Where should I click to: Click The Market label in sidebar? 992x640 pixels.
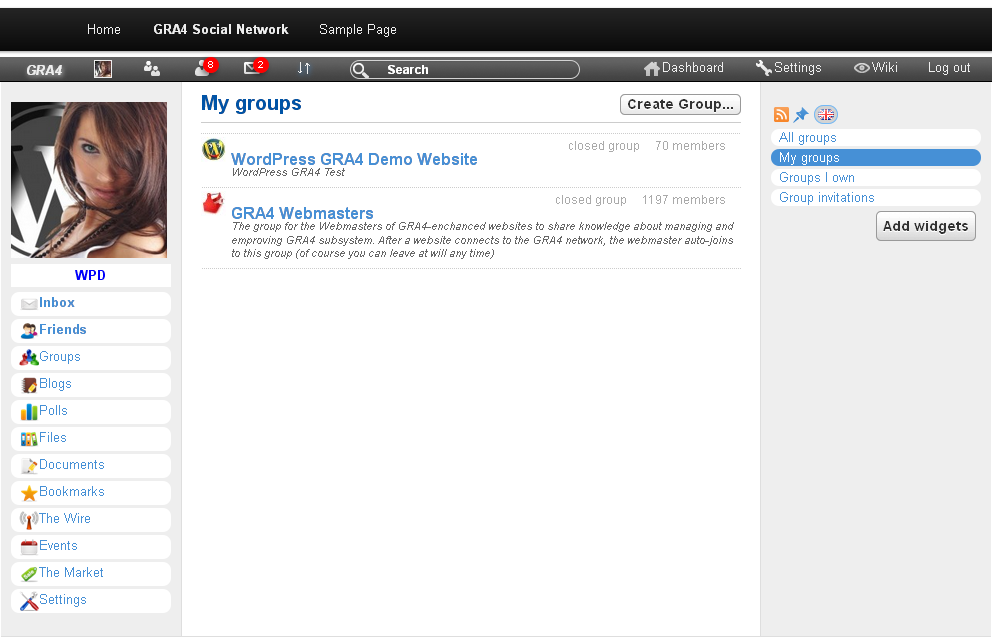coord(71,573)
